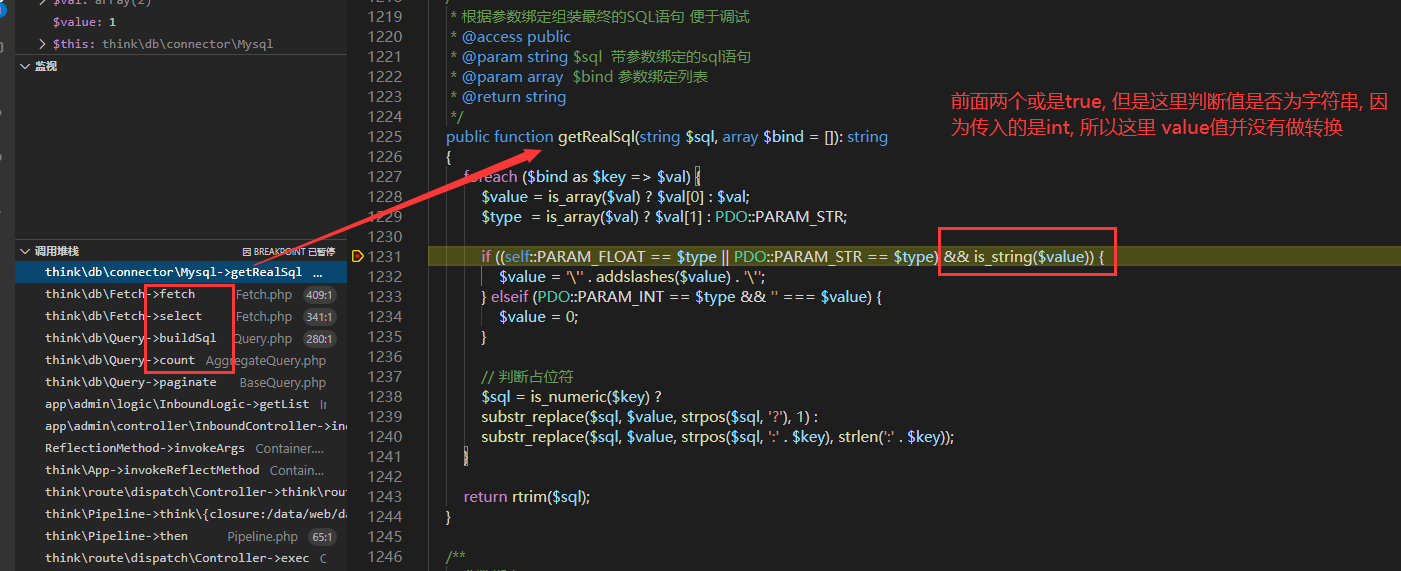
Task: Open the Pipeline->think closure stack frame
Action: pos(181,514)
